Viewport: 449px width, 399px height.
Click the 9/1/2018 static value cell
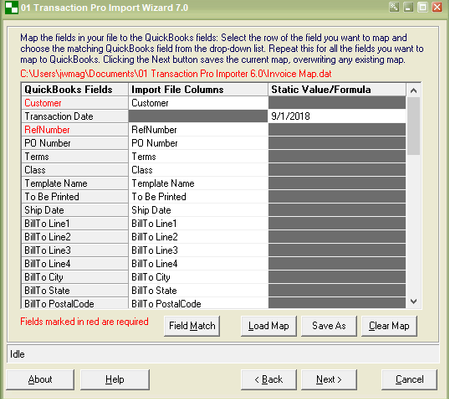point(337,116)
